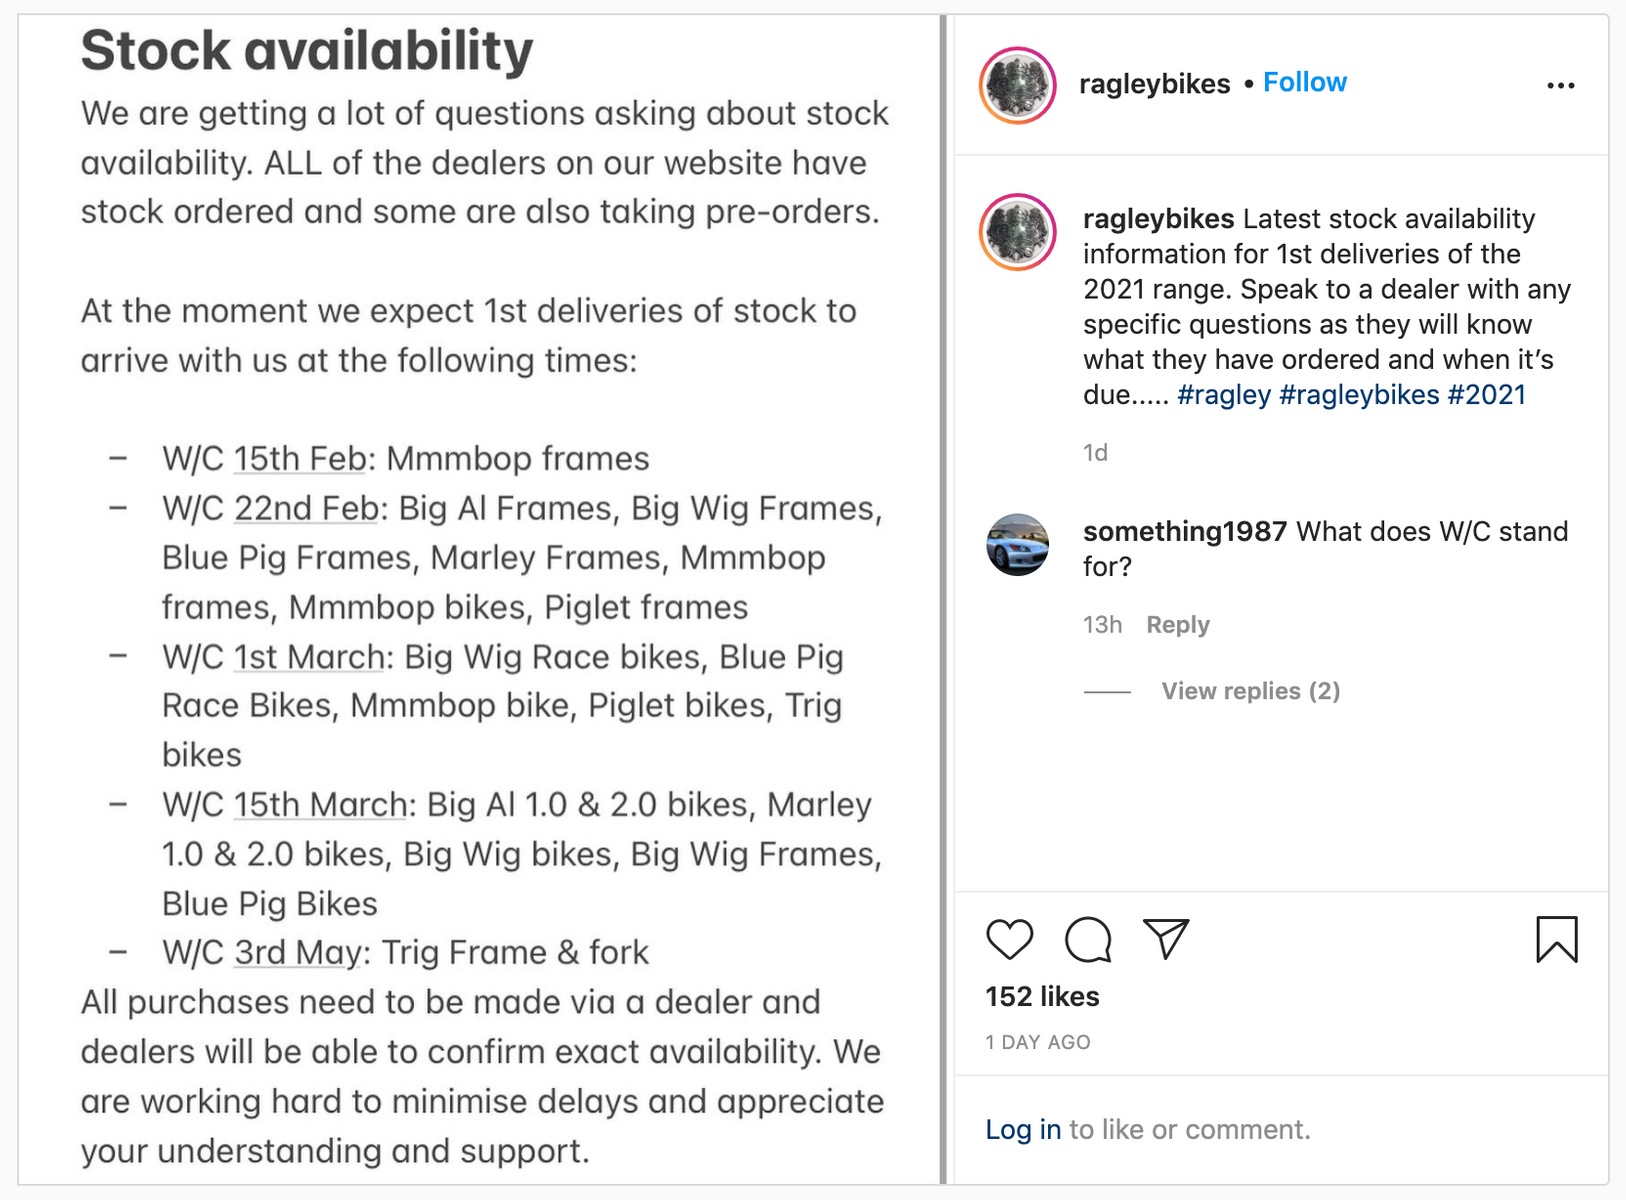Screen dimensions: 1626x1200
Task: Click the 1 DAY AGO timestamp
Action: (1038, 1042)
